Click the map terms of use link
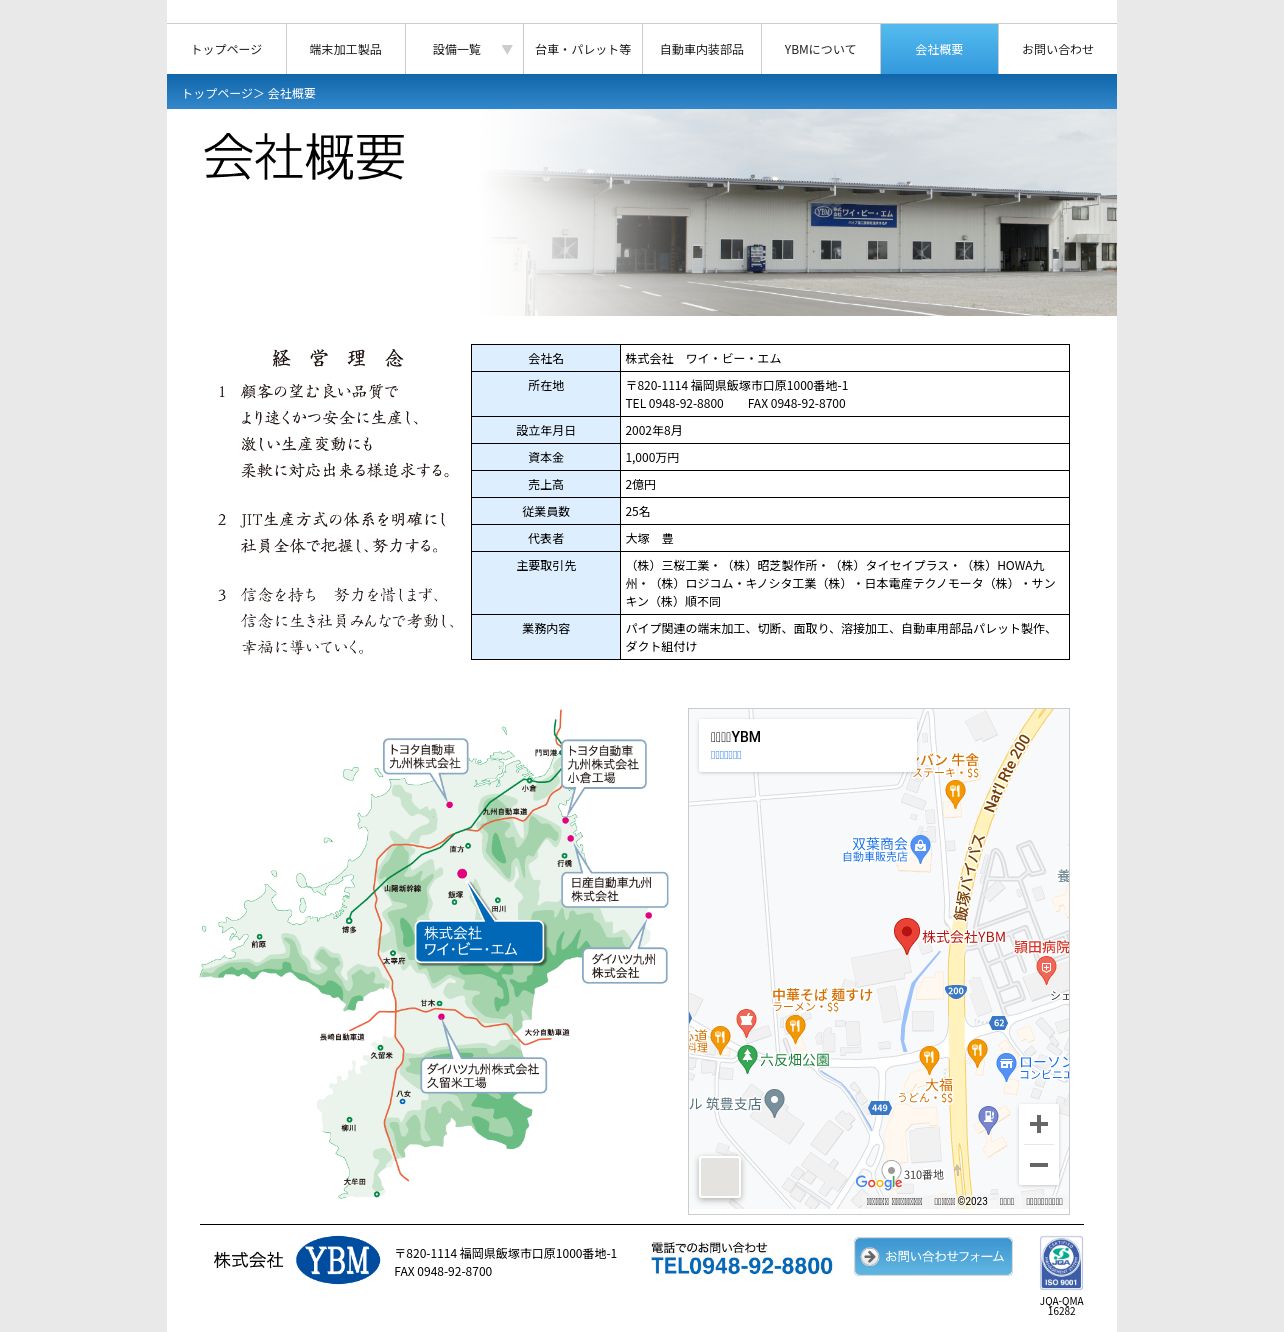Screen dimensions: 1284x1332 coord(1007,1202)
